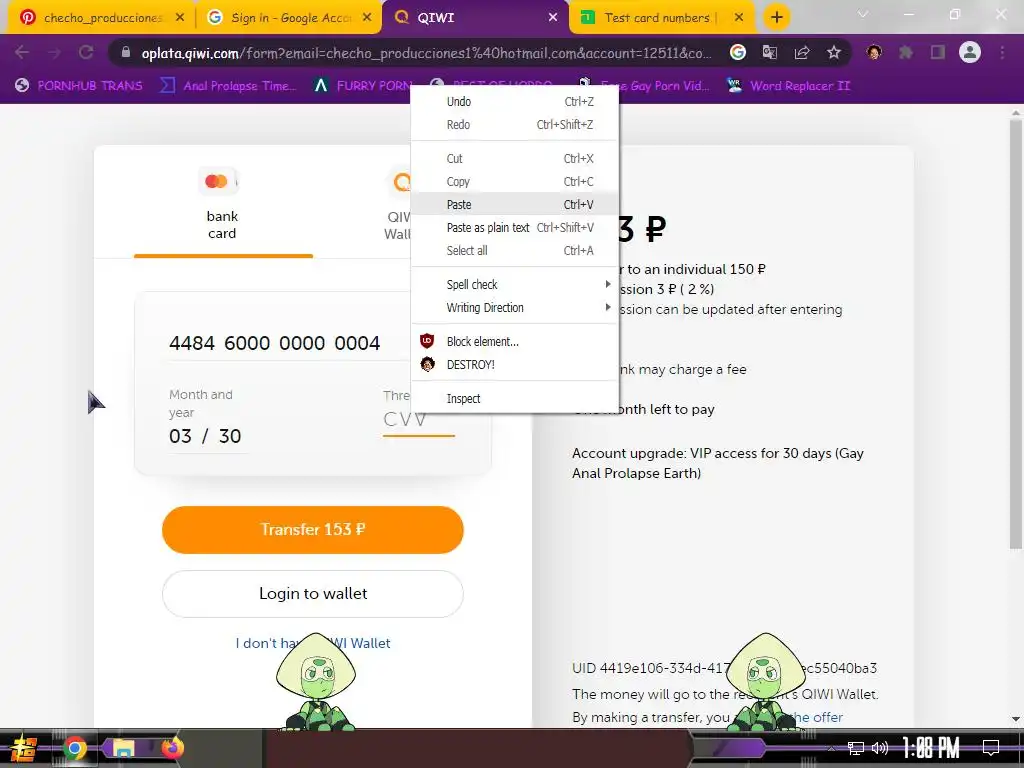This screenshot has height=768, width=1024.
Task: Reload the QIWI page
Action: tap(86, 52)
